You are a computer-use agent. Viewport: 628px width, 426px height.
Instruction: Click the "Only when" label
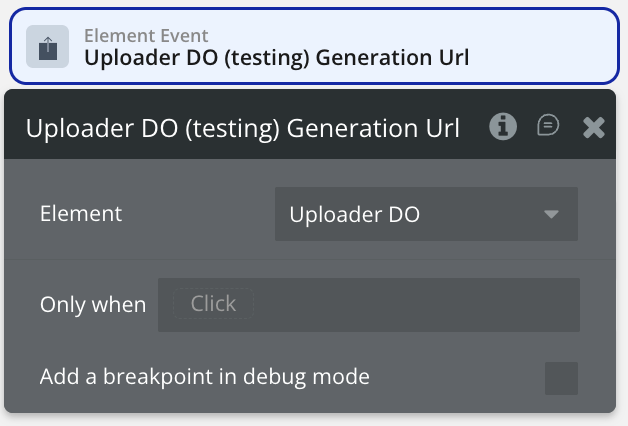[x=93, y=304]
